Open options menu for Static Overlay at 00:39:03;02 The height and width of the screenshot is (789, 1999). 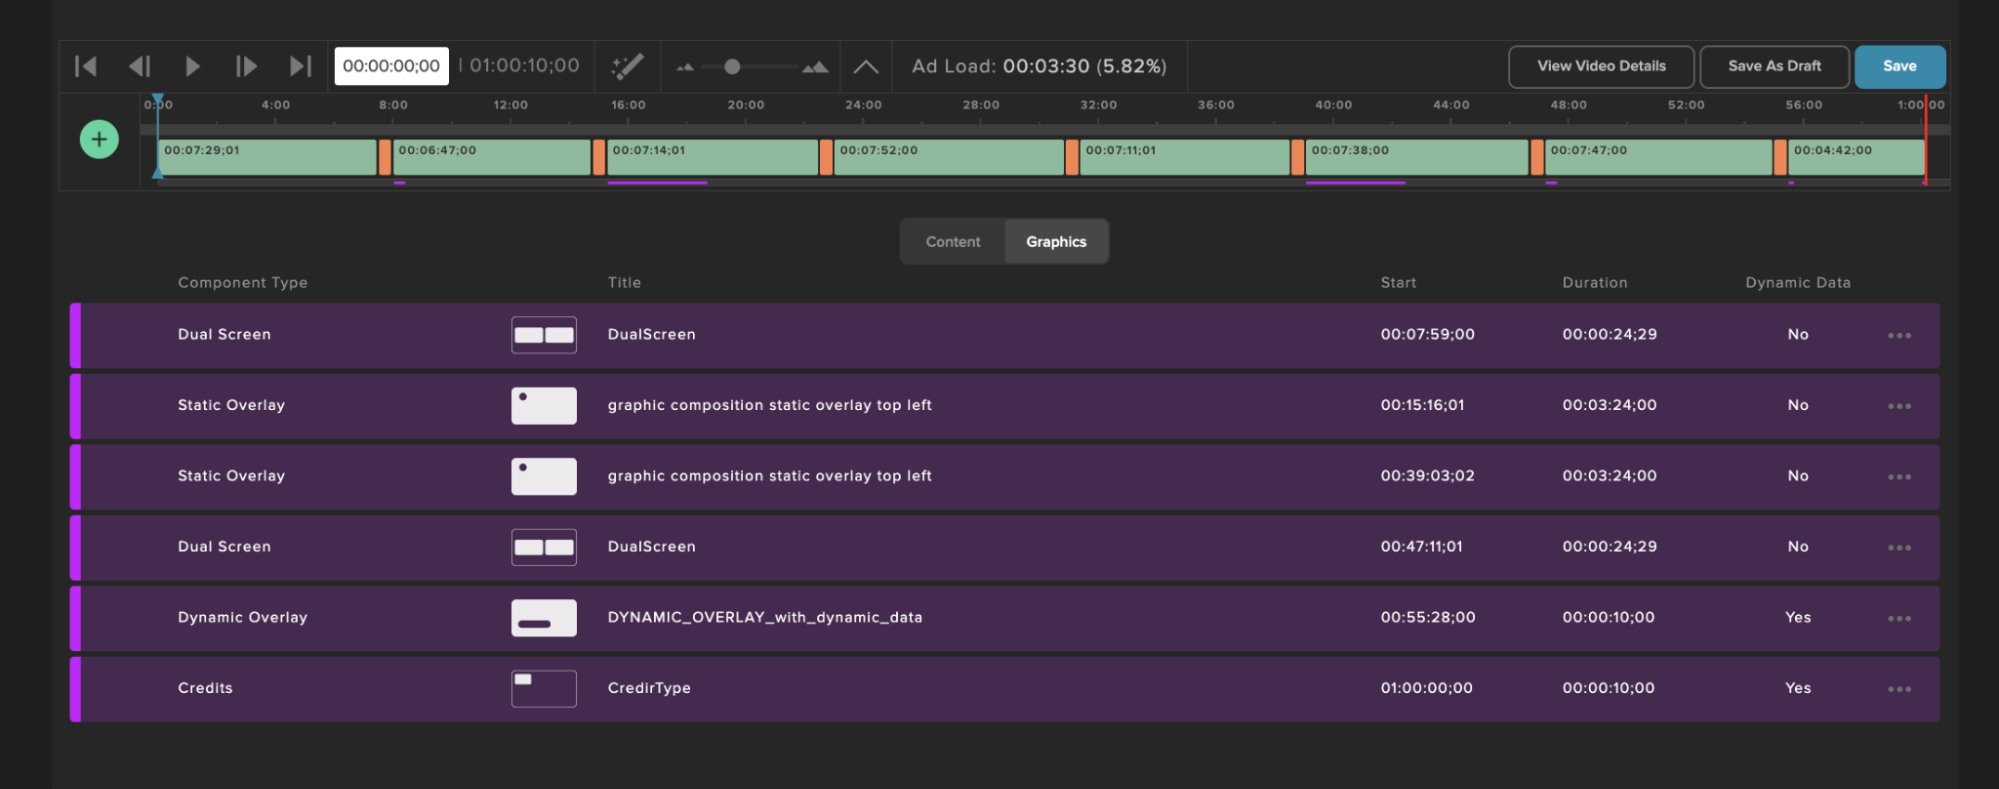tap(1899, 478)
